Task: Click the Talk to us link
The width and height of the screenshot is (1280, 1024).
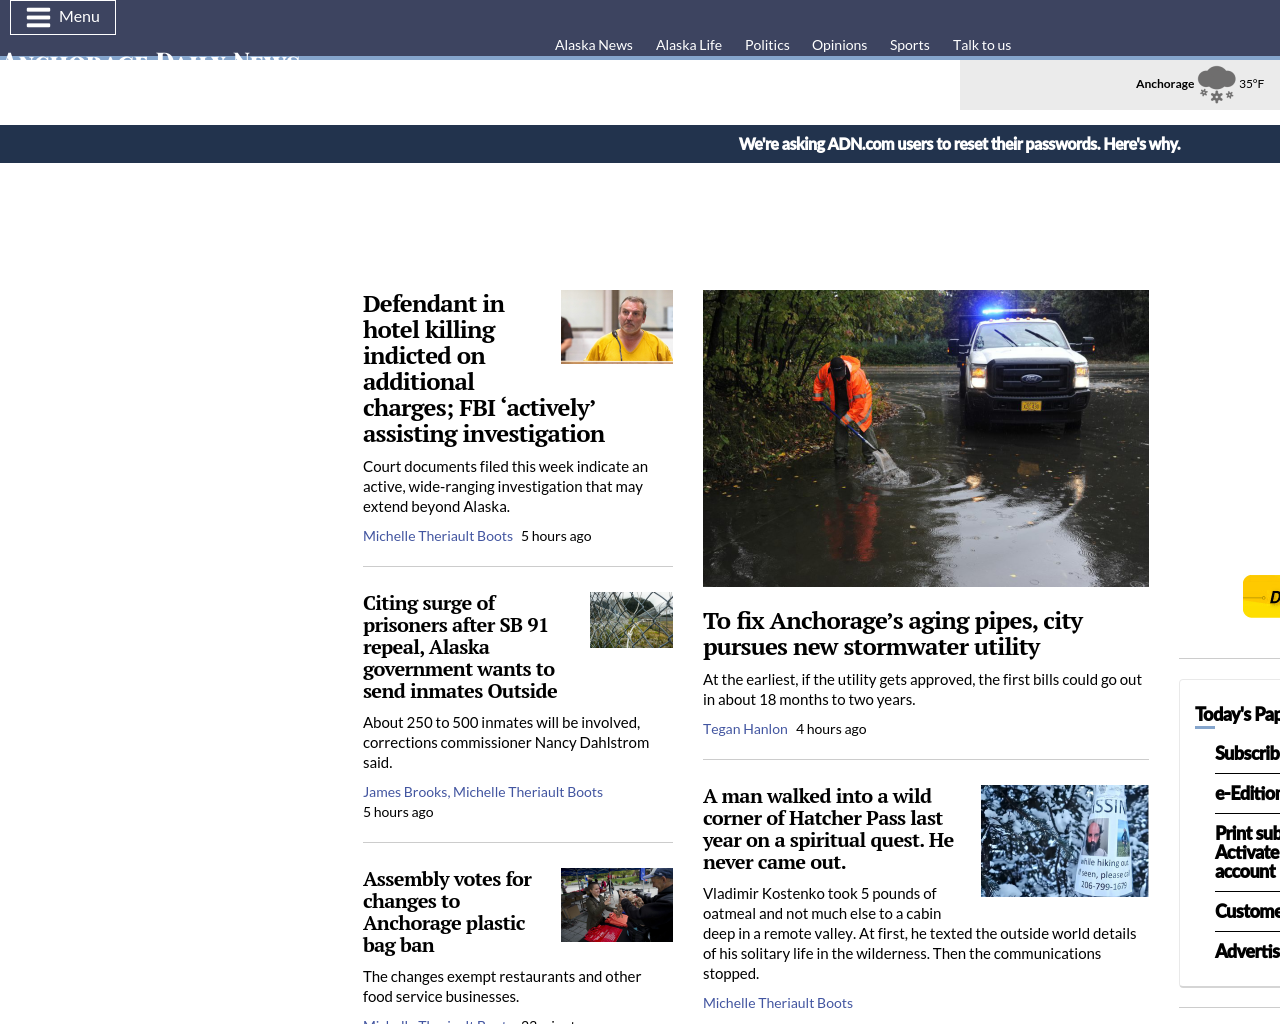Action: [981, 45]
